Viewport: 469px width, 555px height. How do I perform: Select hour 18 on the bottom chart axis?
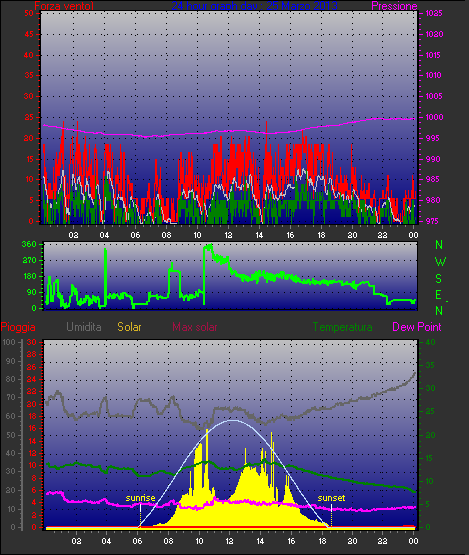point(322,541)
